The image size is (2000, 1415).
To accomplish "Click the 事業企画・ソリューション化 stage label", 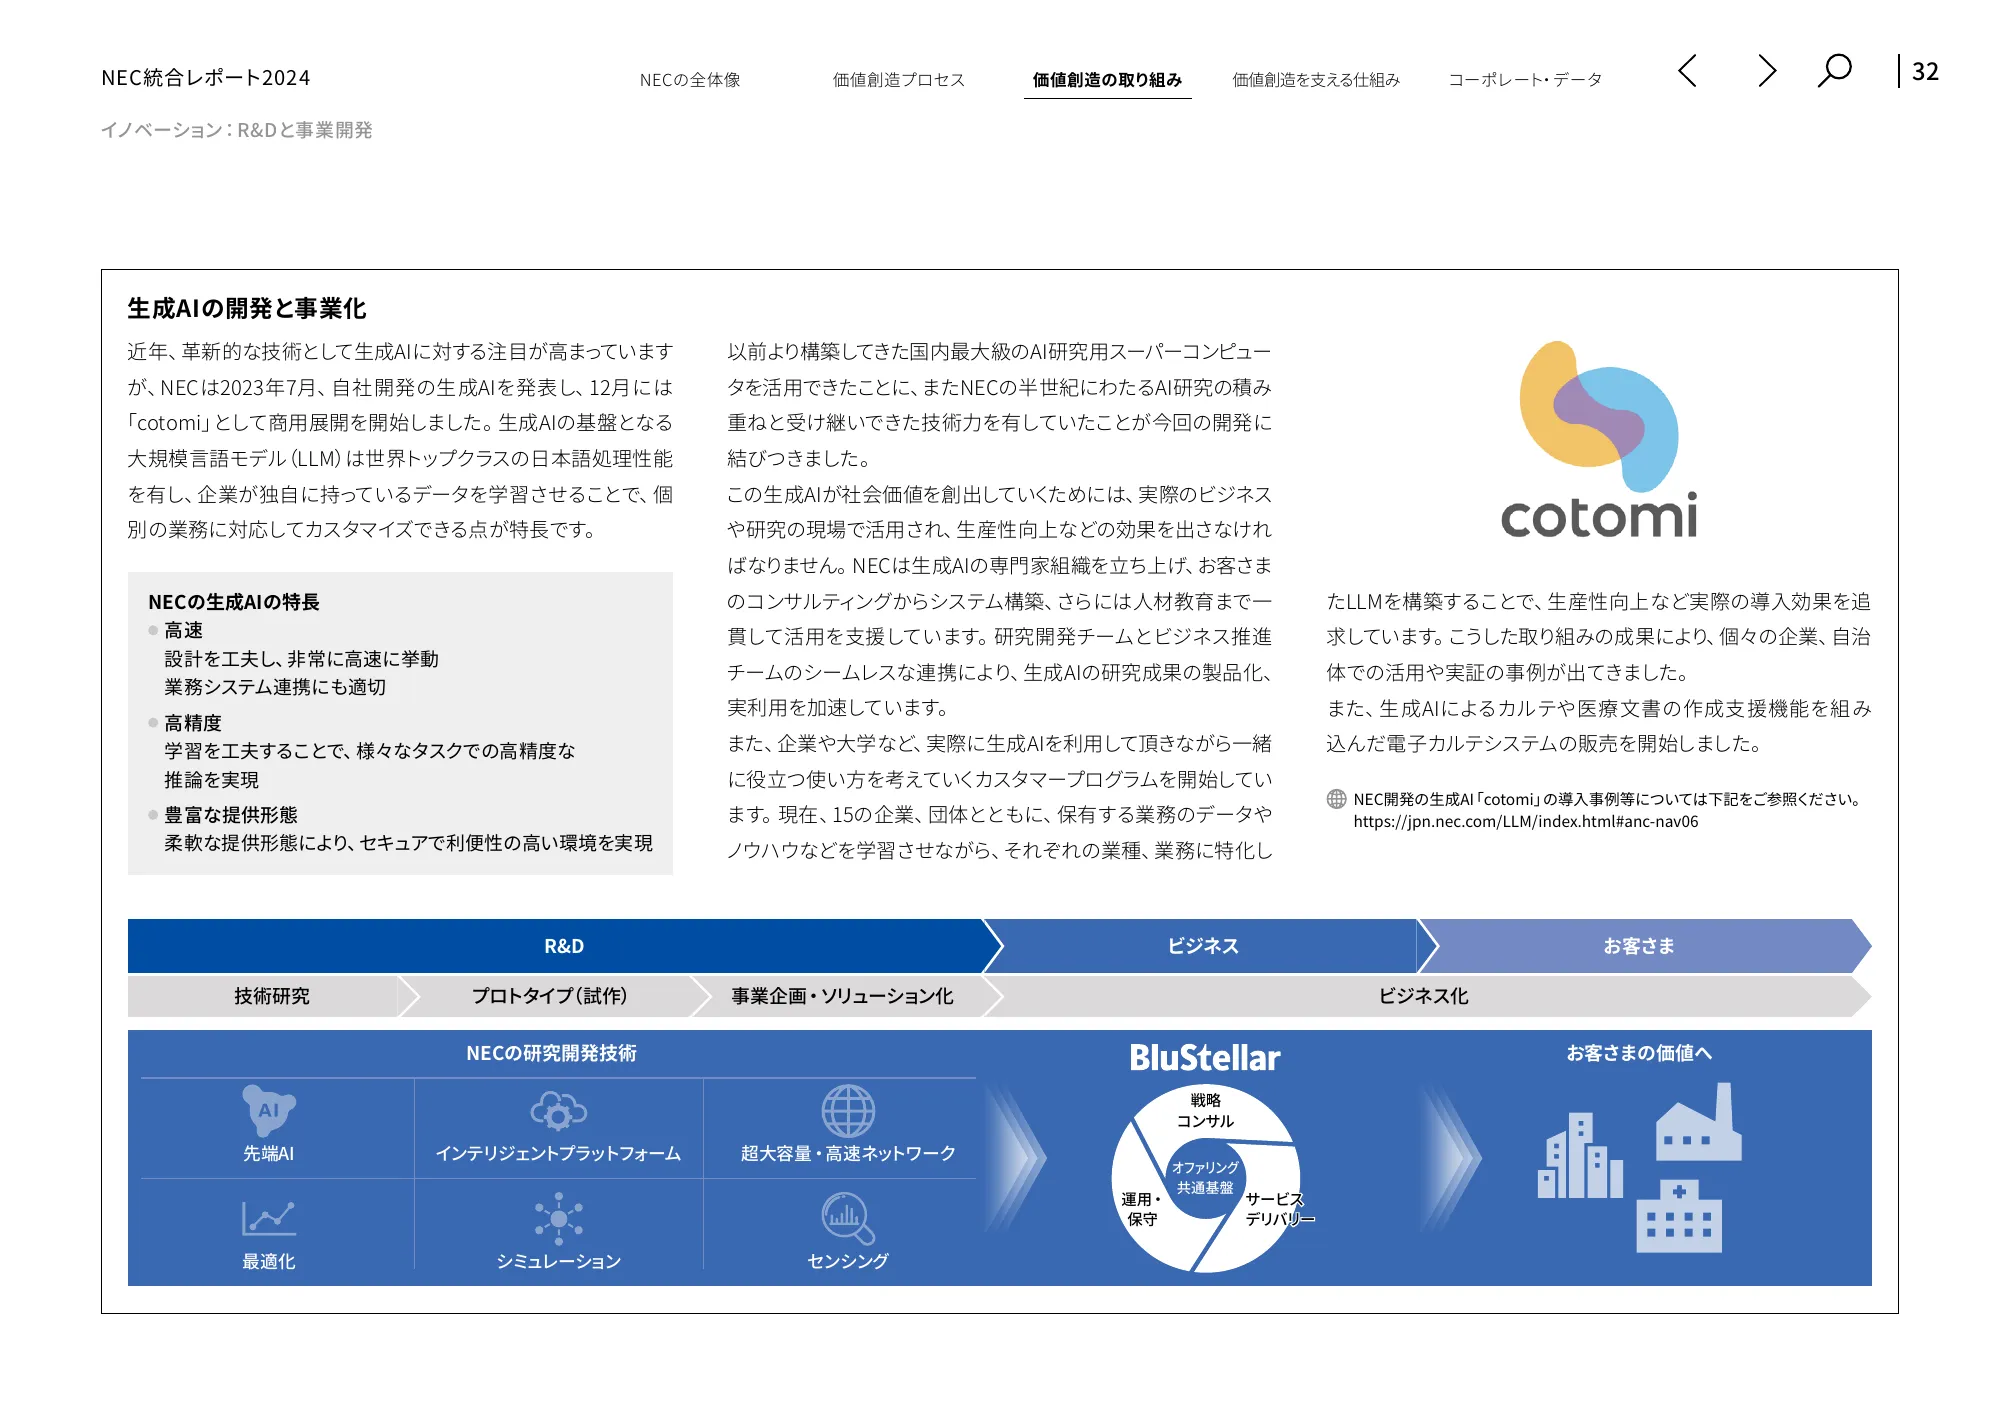I will 842,996.
